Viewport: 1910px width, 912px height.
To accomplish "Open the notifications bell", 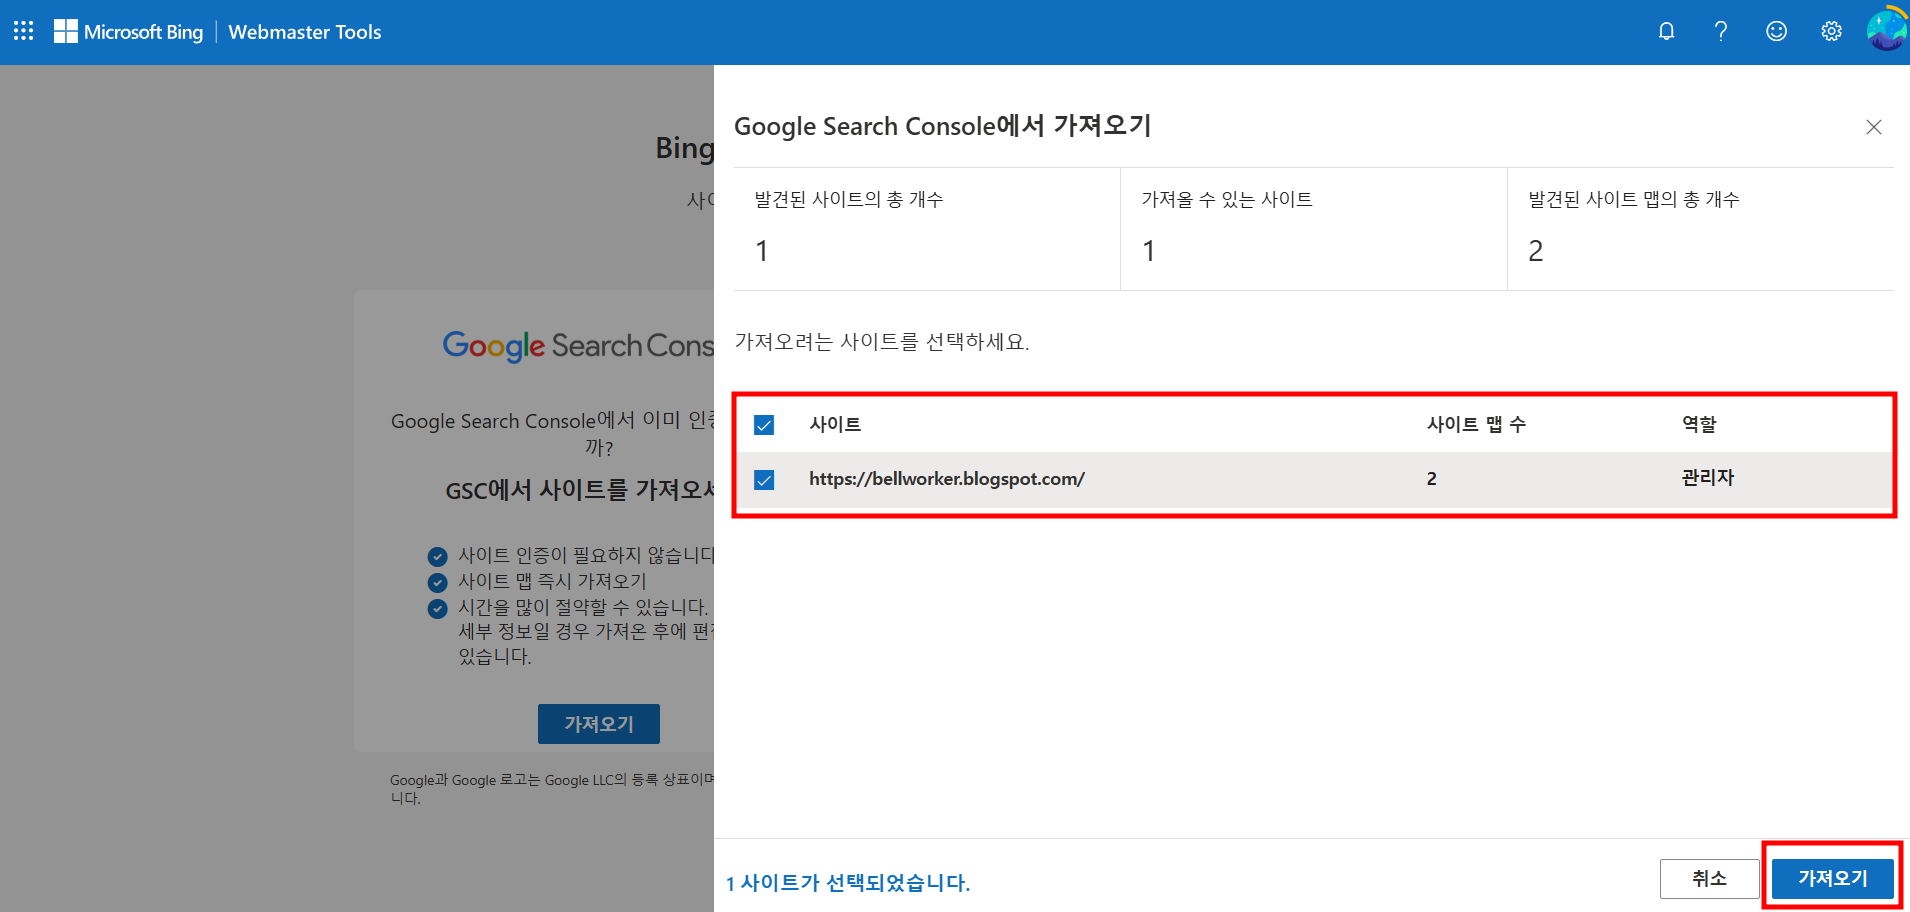I will (1666, 31).
